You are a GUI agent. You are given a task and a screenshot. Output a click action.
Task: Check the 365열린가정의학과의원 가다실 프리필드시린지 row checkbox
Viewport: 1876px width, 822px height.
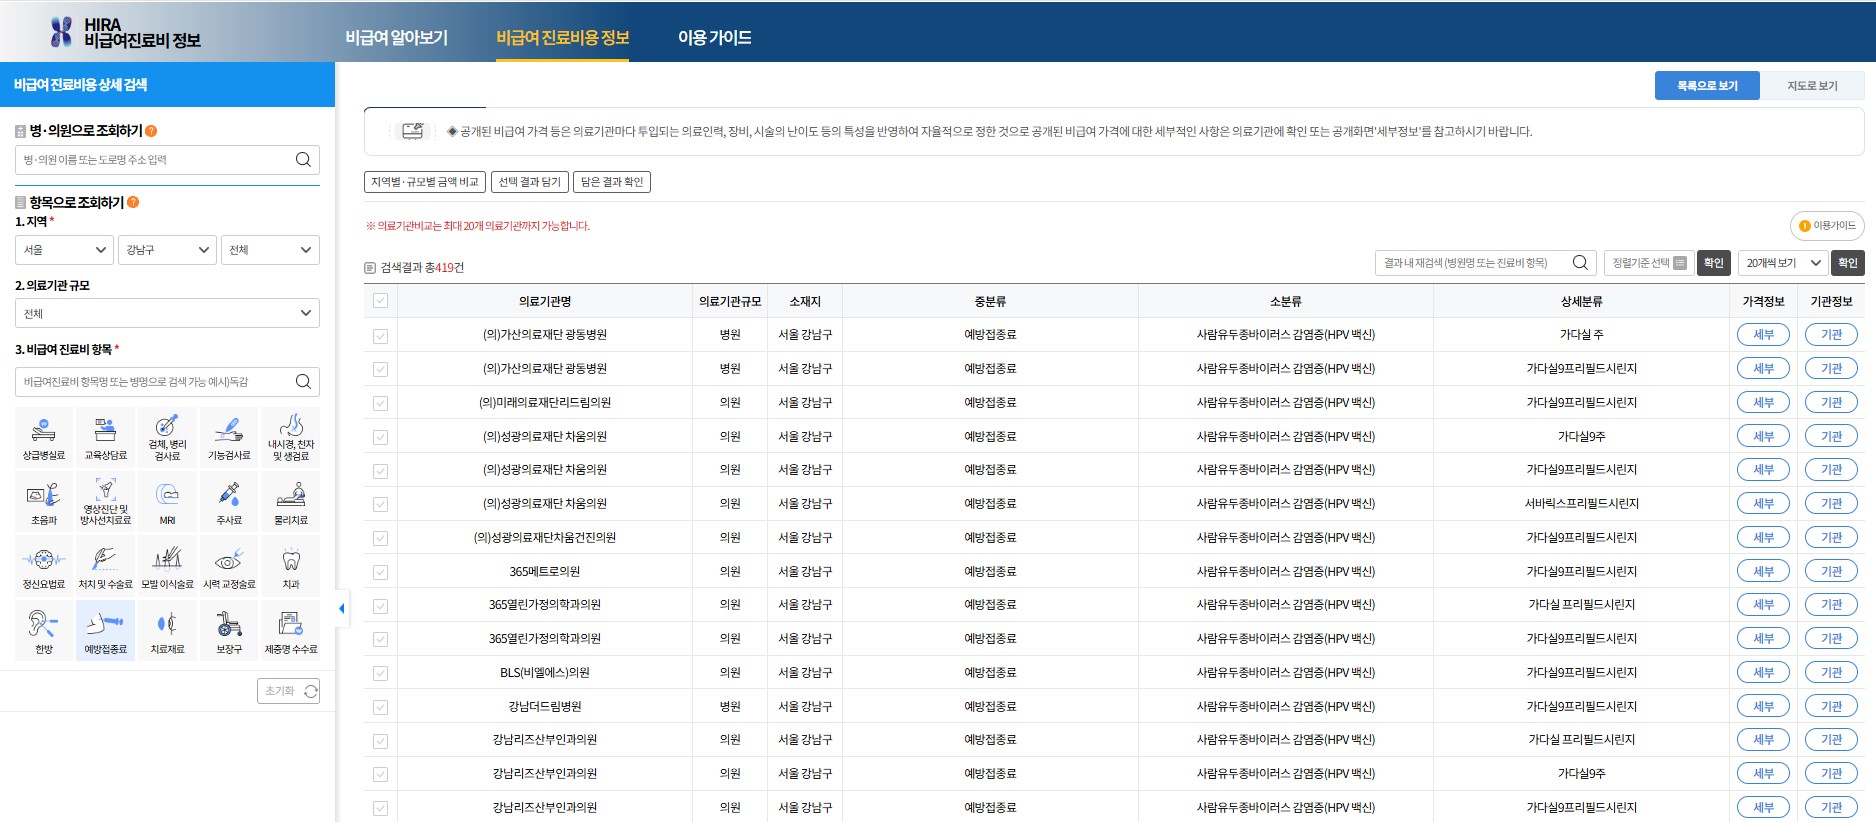380,606
